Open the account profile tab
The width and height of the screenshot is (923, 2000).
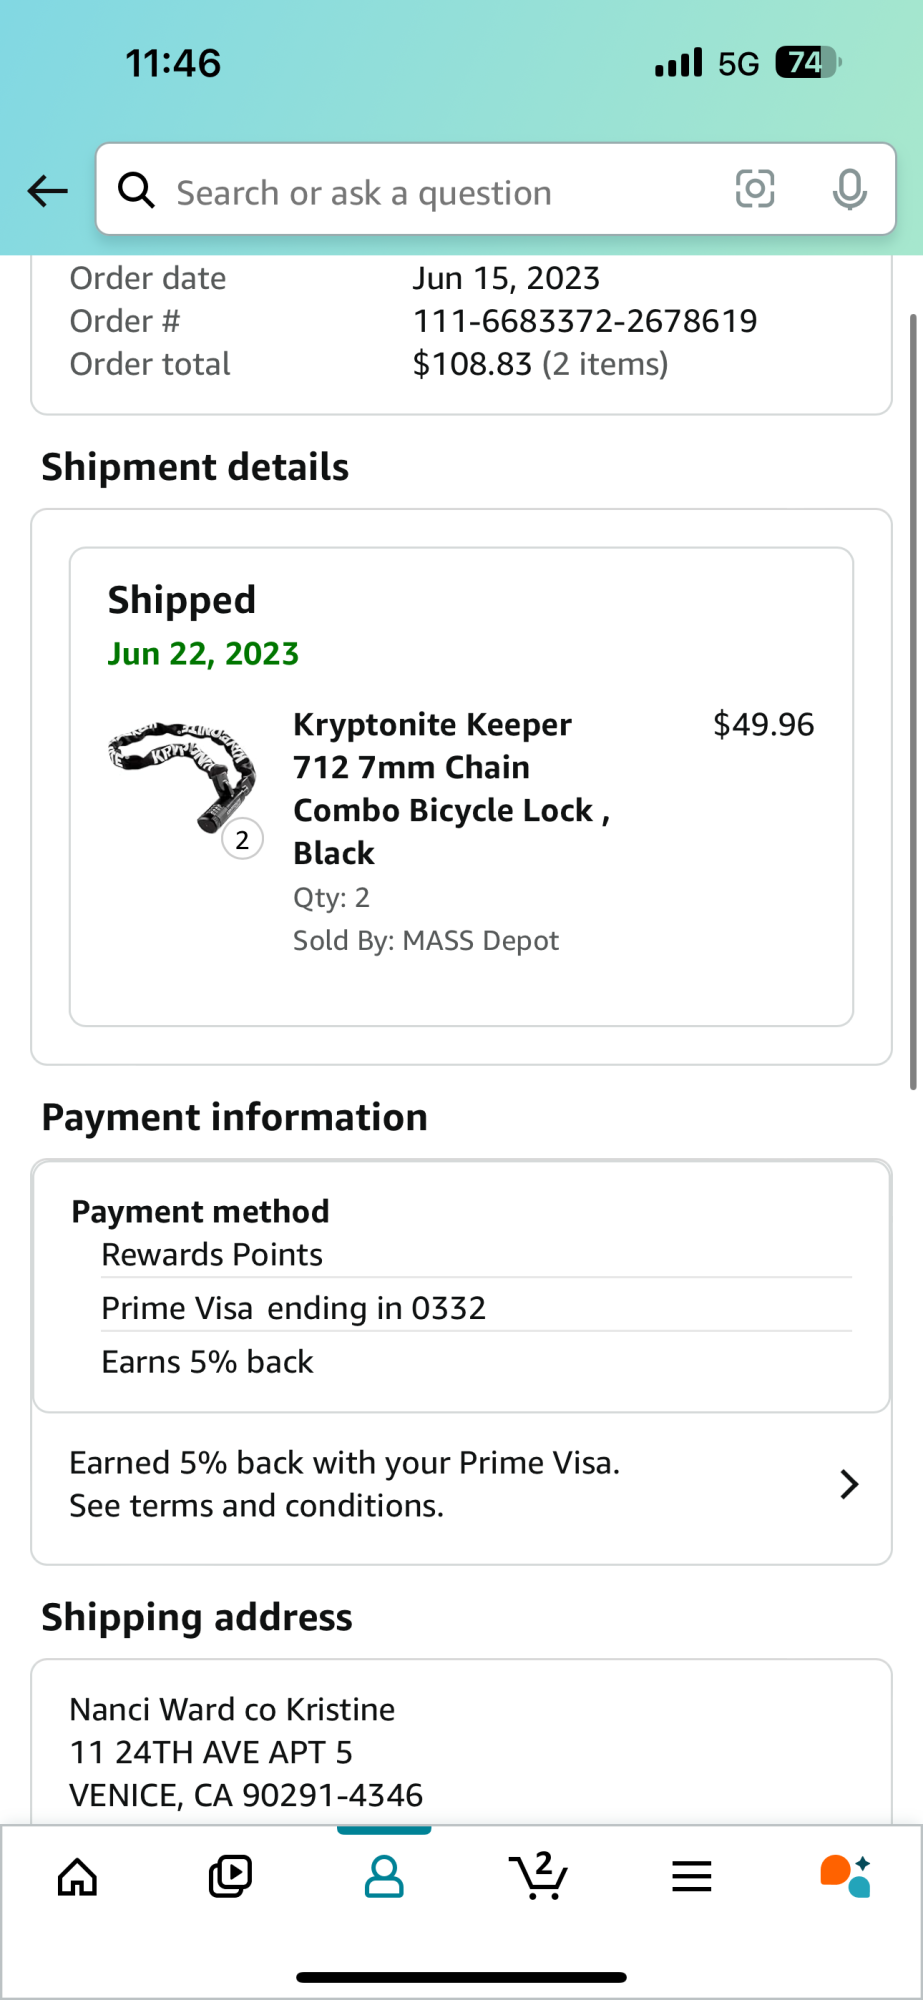pos(384,1876)
